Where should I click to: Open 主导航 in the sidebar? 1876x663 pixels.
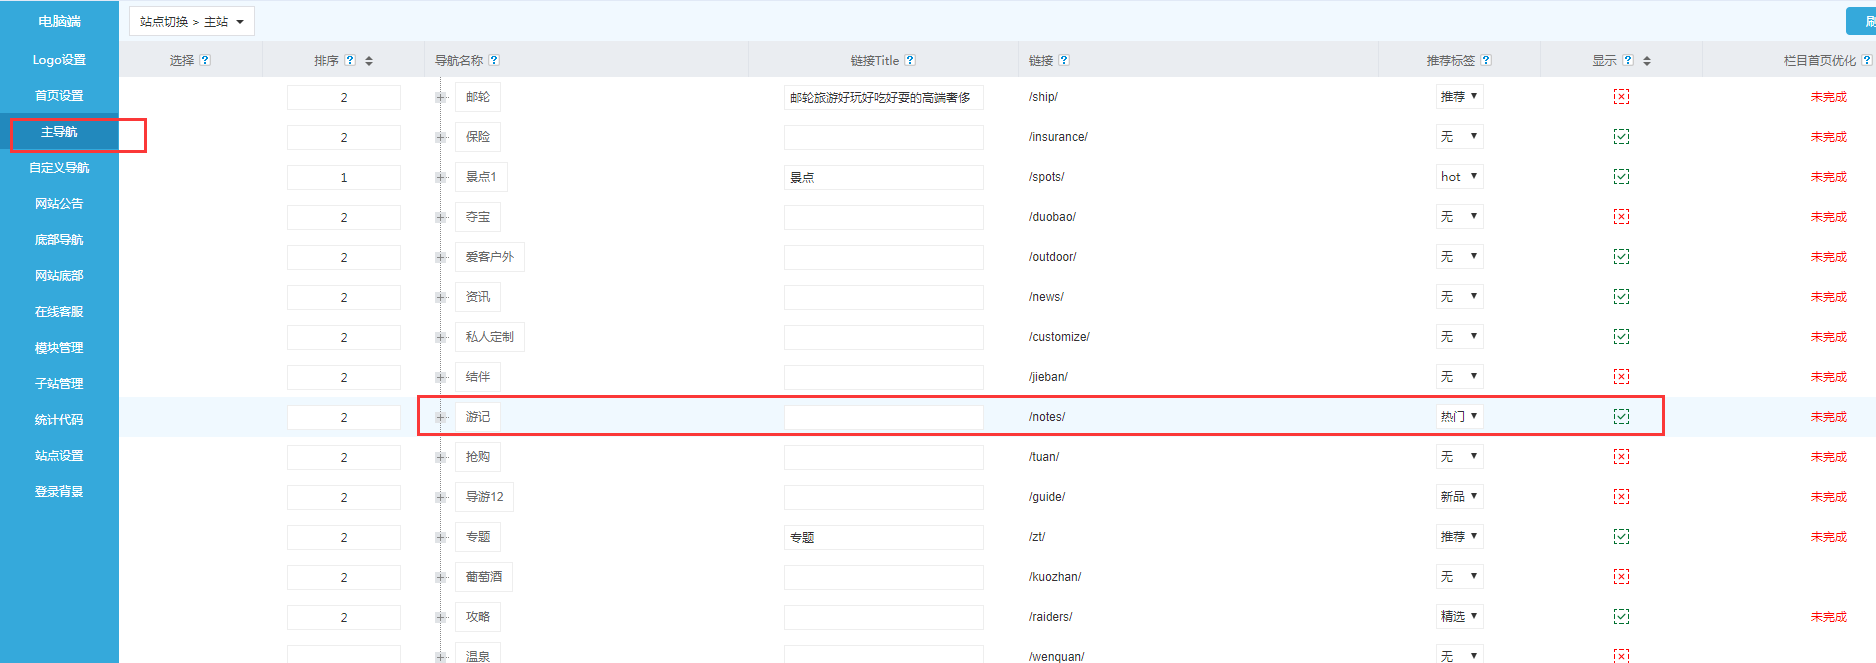click(59, 132)
